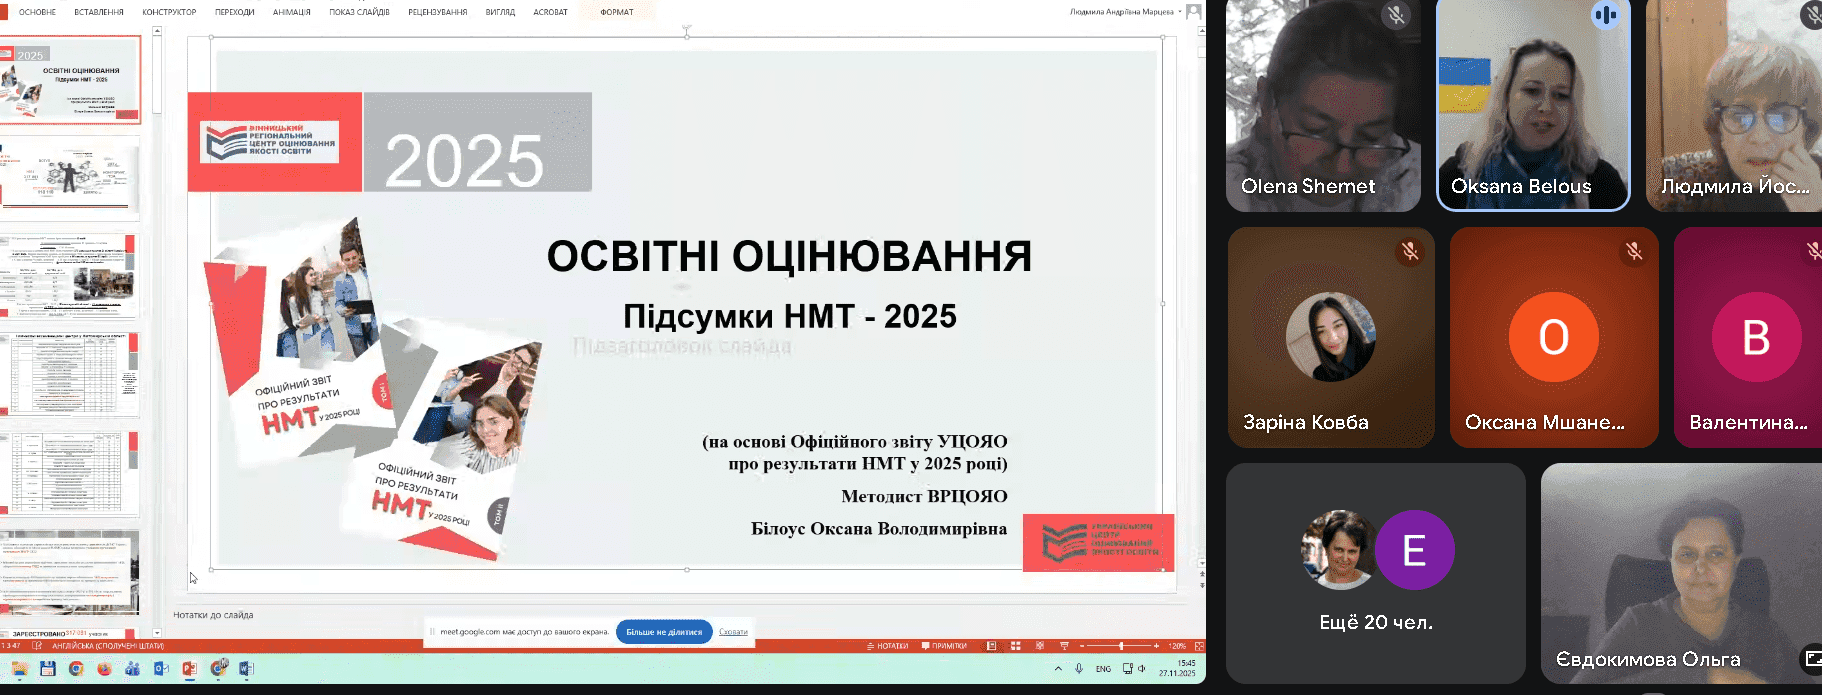The image size is (1822, 695).
Task: Open the second Chrome profile taskbar icon
Action: (219, 668)
